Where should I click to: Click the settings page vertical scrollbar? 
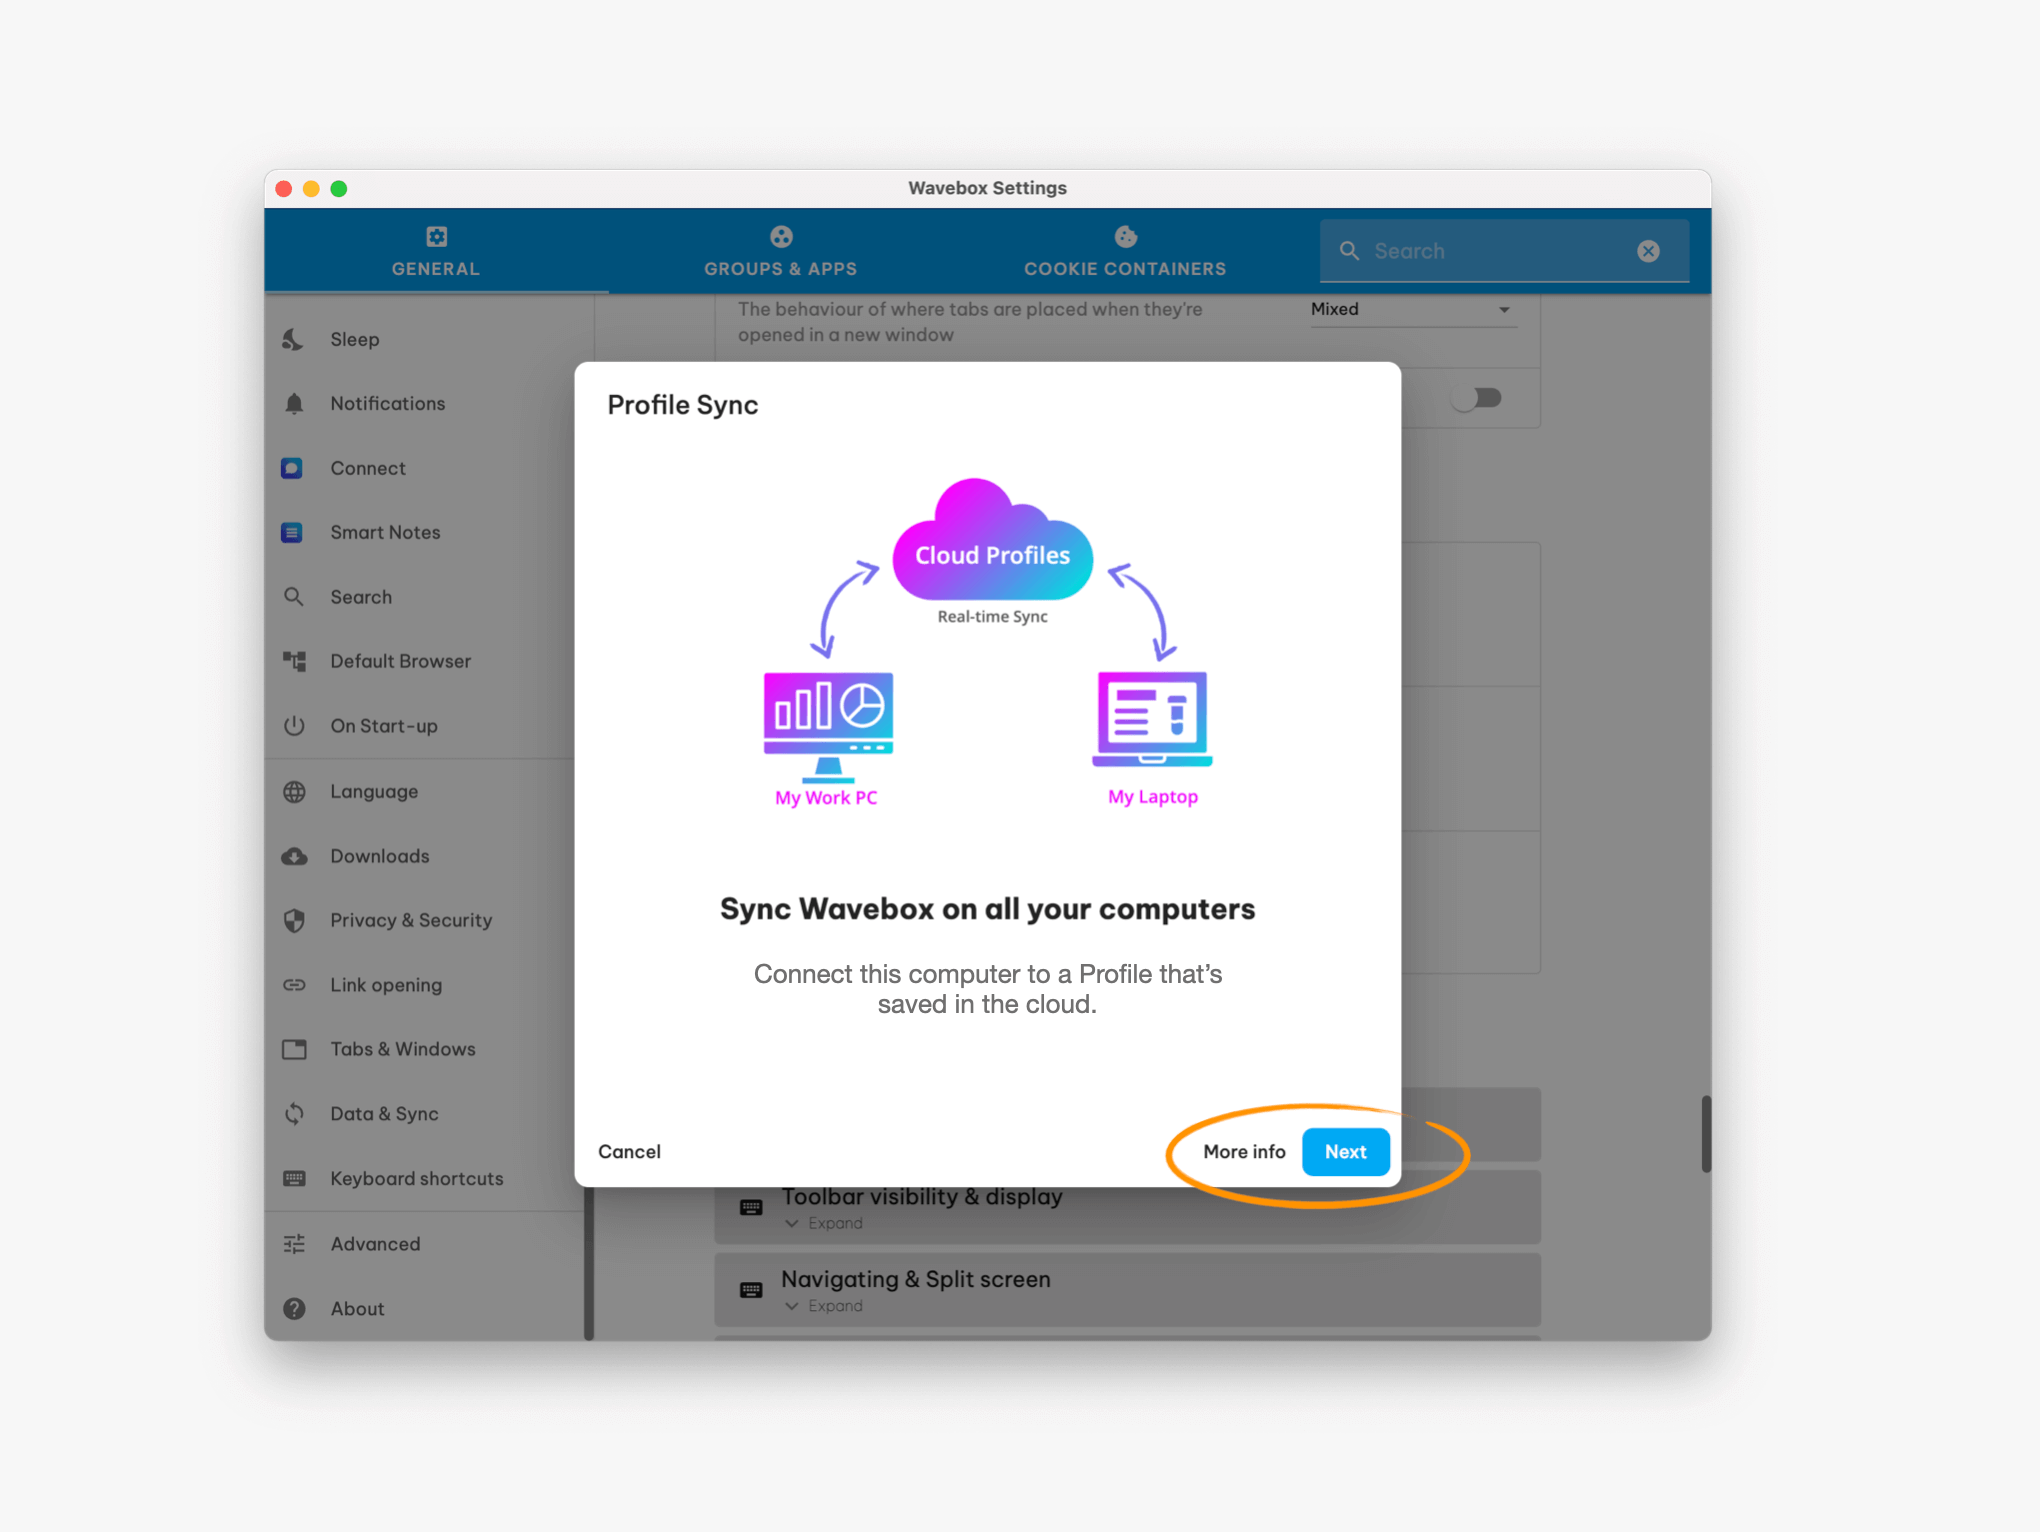(1706, 1134)
